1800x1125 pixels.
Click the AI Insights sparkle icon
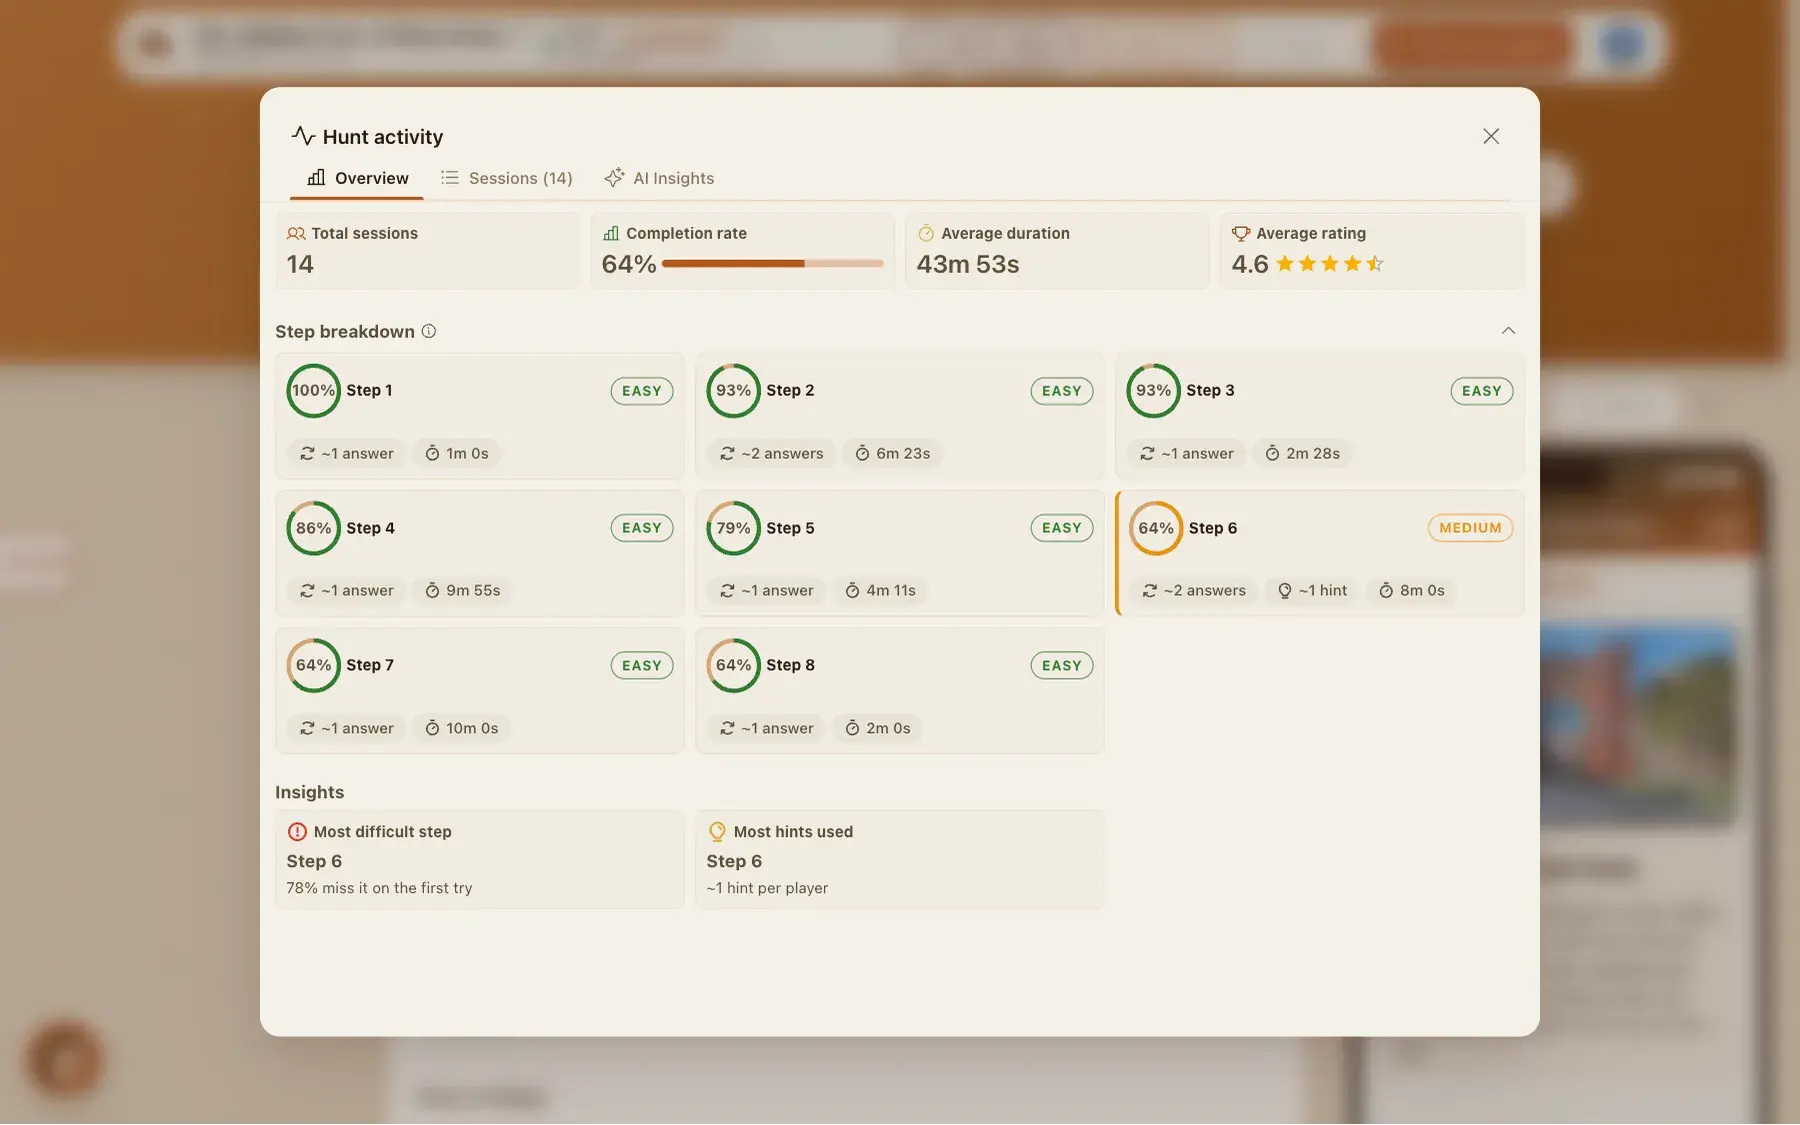coord(614,178)
